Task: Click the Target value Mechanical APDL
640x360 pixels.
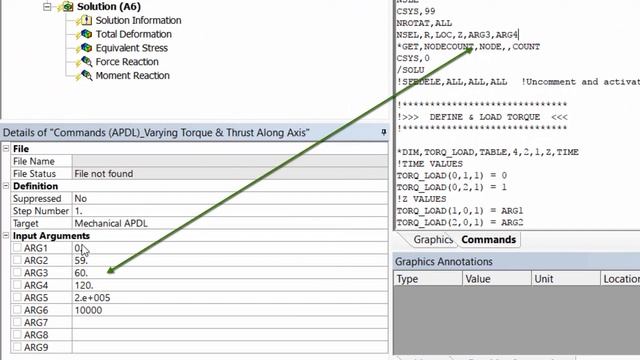Action: (x=230, y=223)
